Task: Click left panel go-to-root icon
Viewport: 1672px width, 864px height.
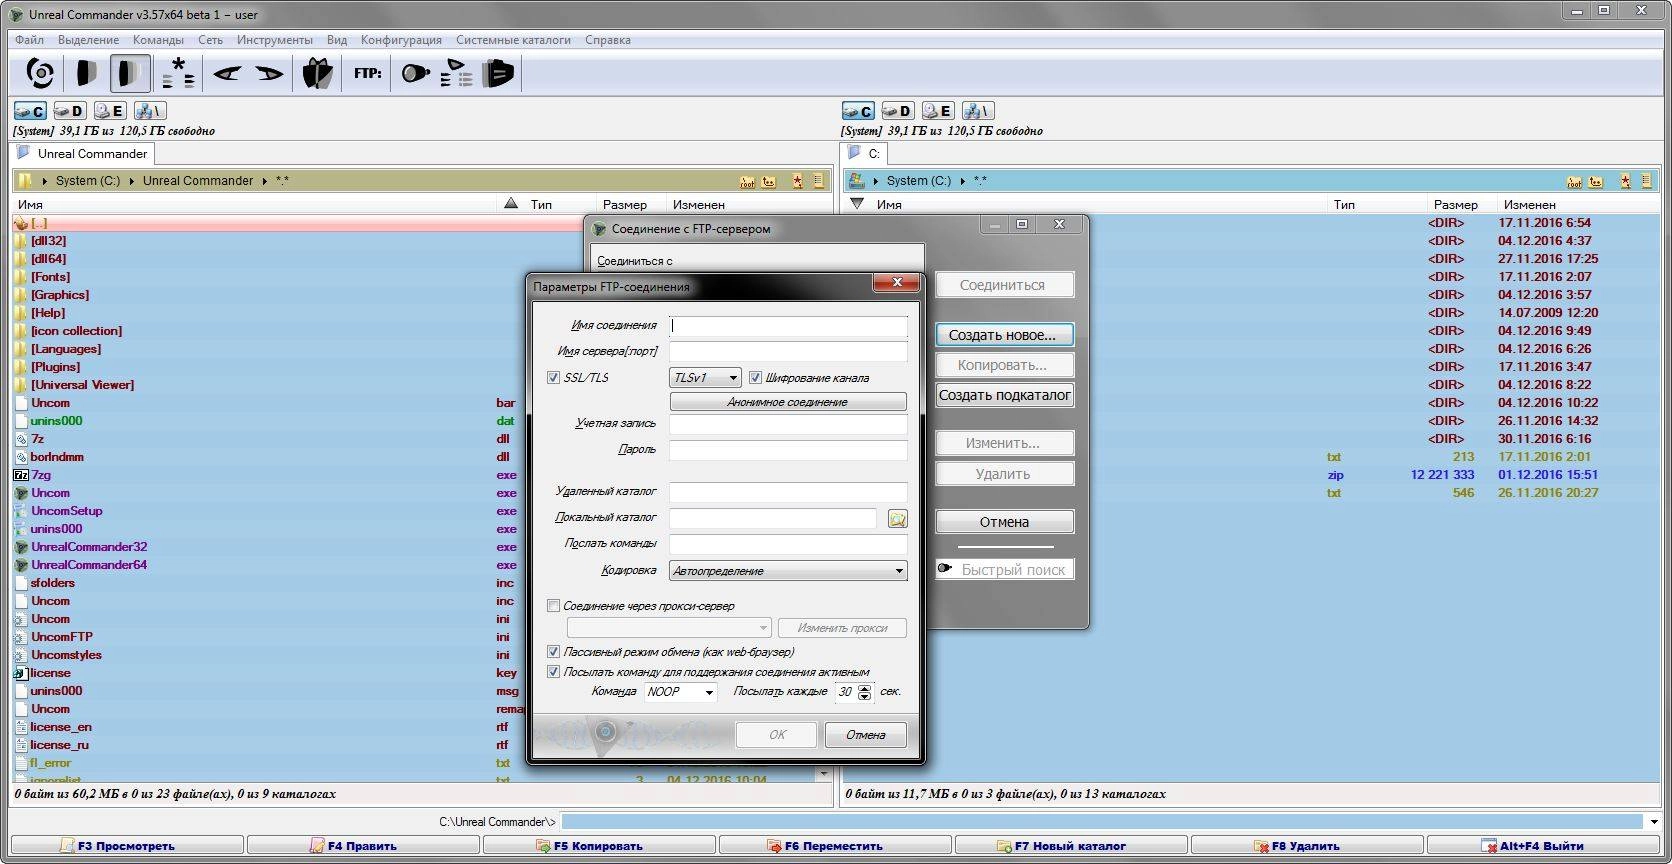Action: point(747,181)
